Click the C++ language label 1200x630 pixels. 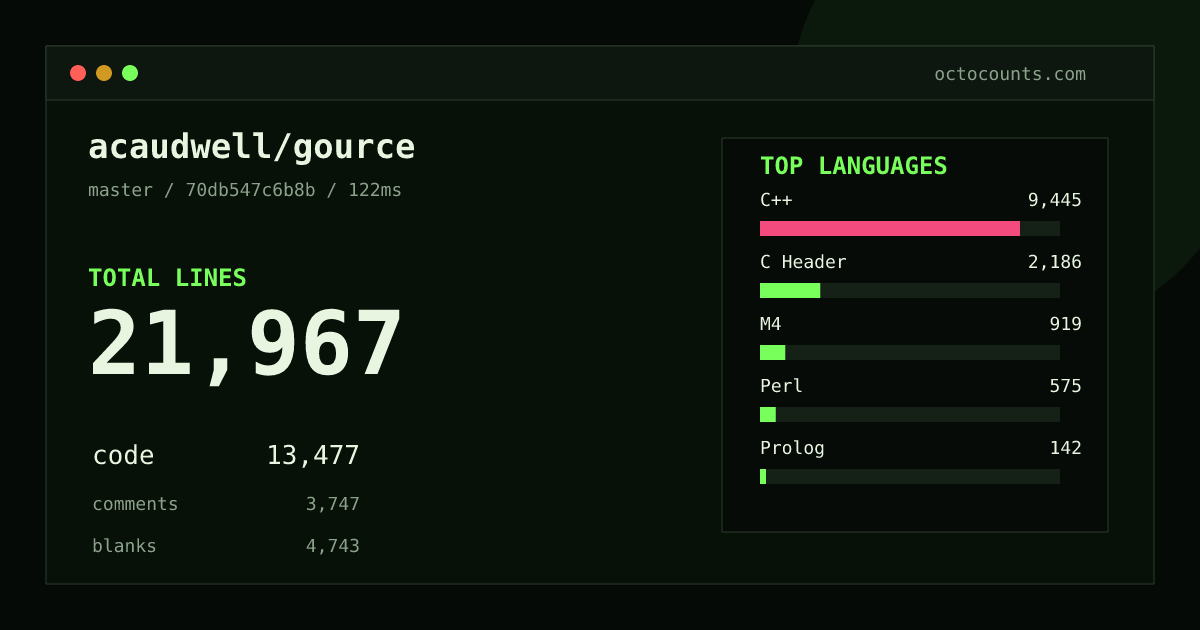coord(776,200)
